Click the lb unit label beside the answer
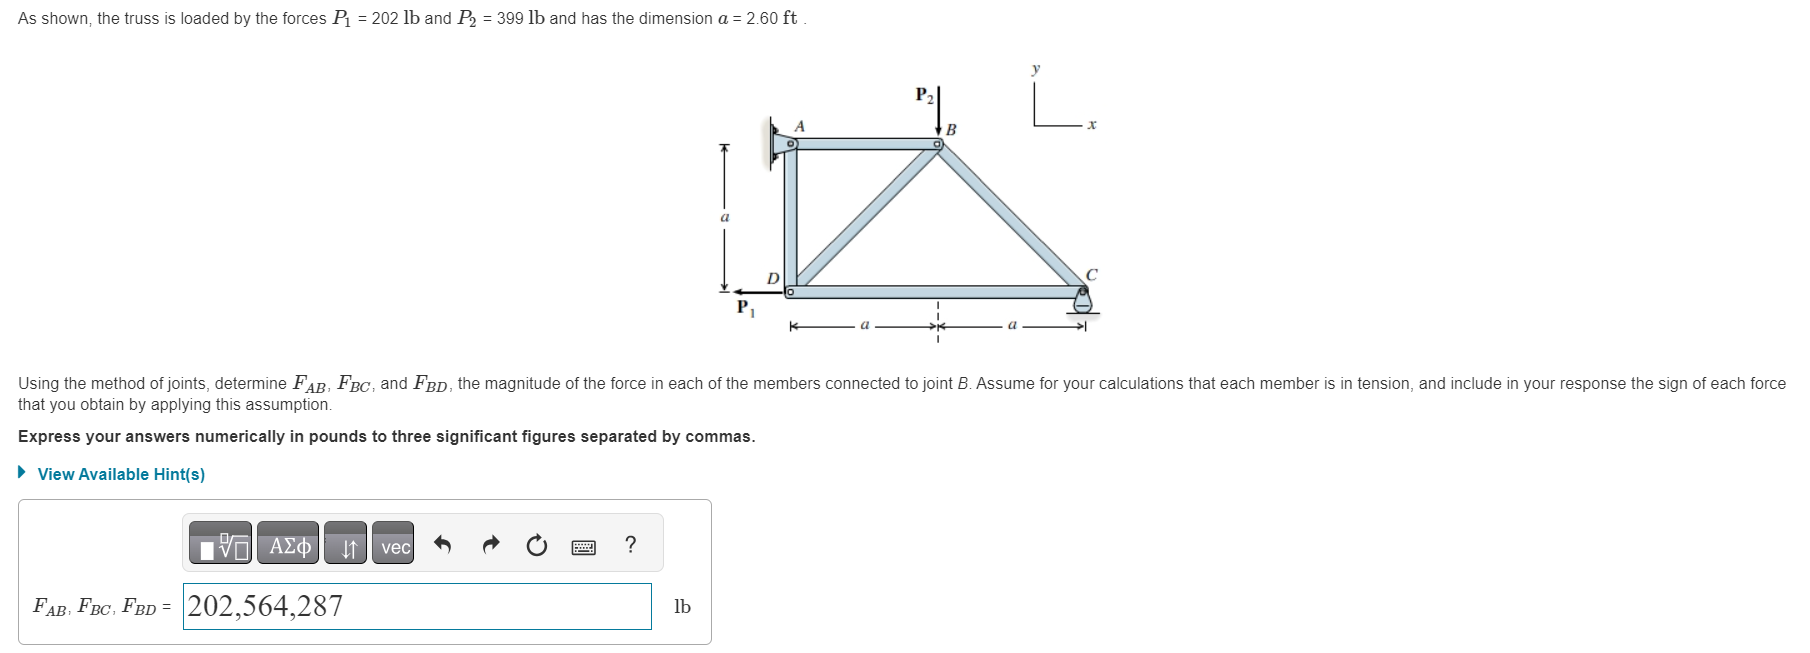 point(683,606)
